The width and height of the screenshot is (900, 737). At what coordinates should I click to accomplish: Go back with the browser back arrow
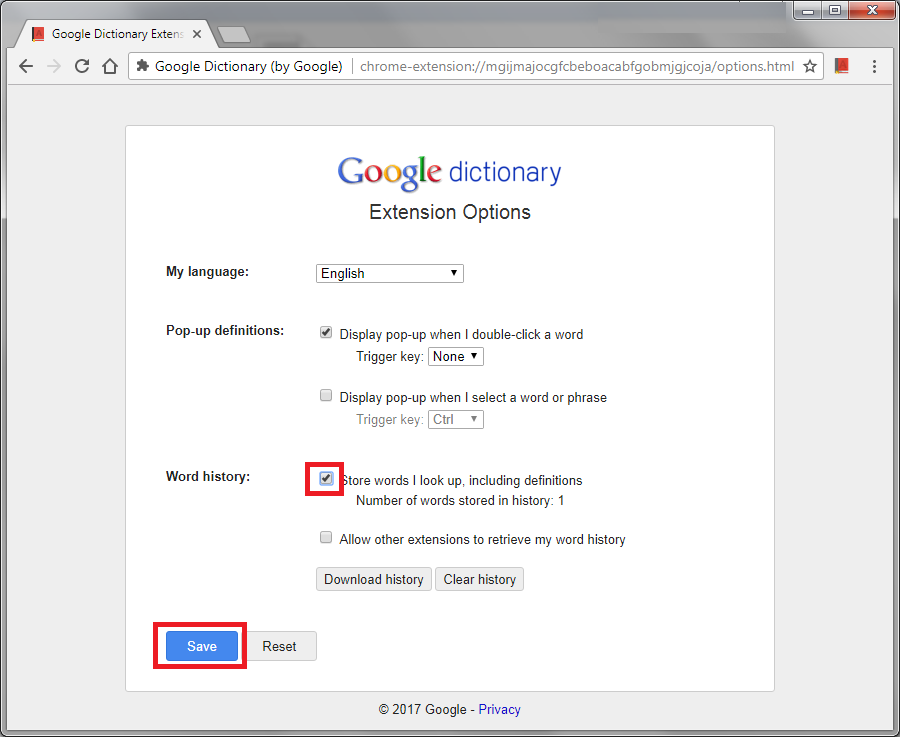click(x=26, y=66)
